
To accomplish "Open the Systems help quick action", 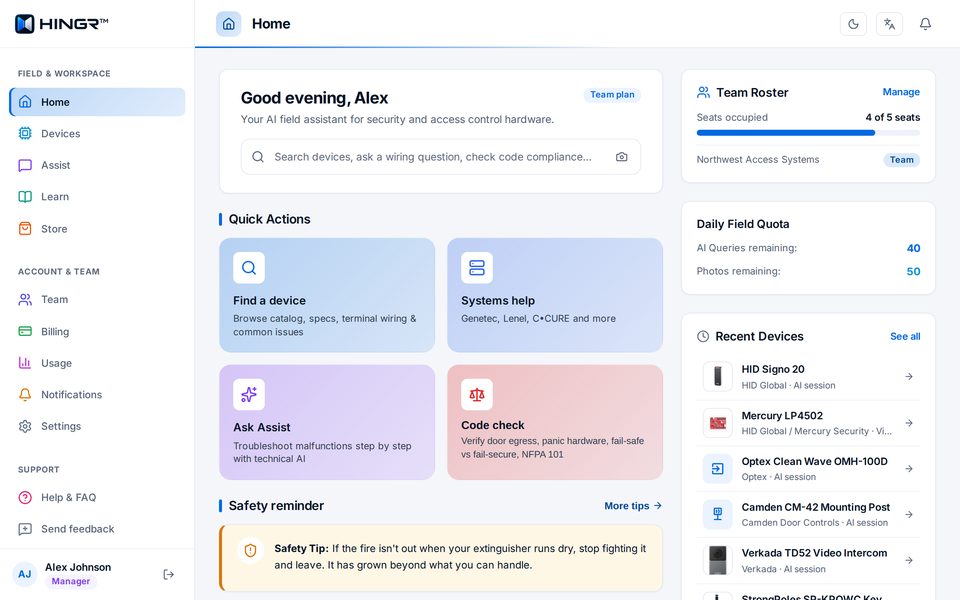I will 555,295.
